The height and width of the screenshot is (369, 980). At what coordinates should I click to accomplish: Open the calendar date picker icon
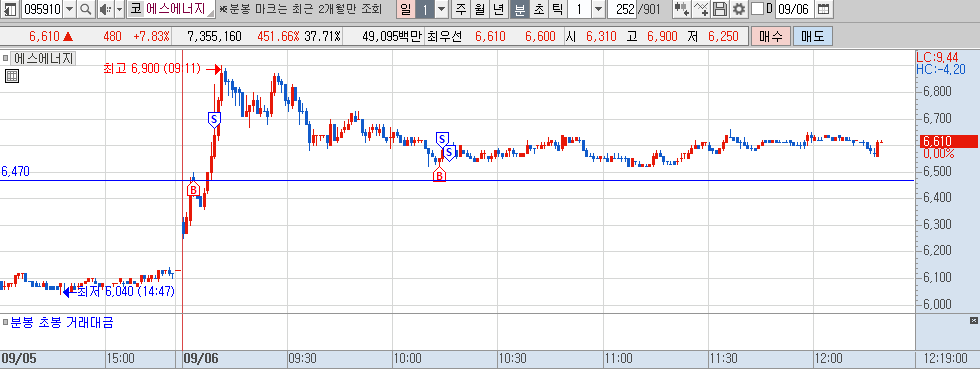click(x=824, y=9)
